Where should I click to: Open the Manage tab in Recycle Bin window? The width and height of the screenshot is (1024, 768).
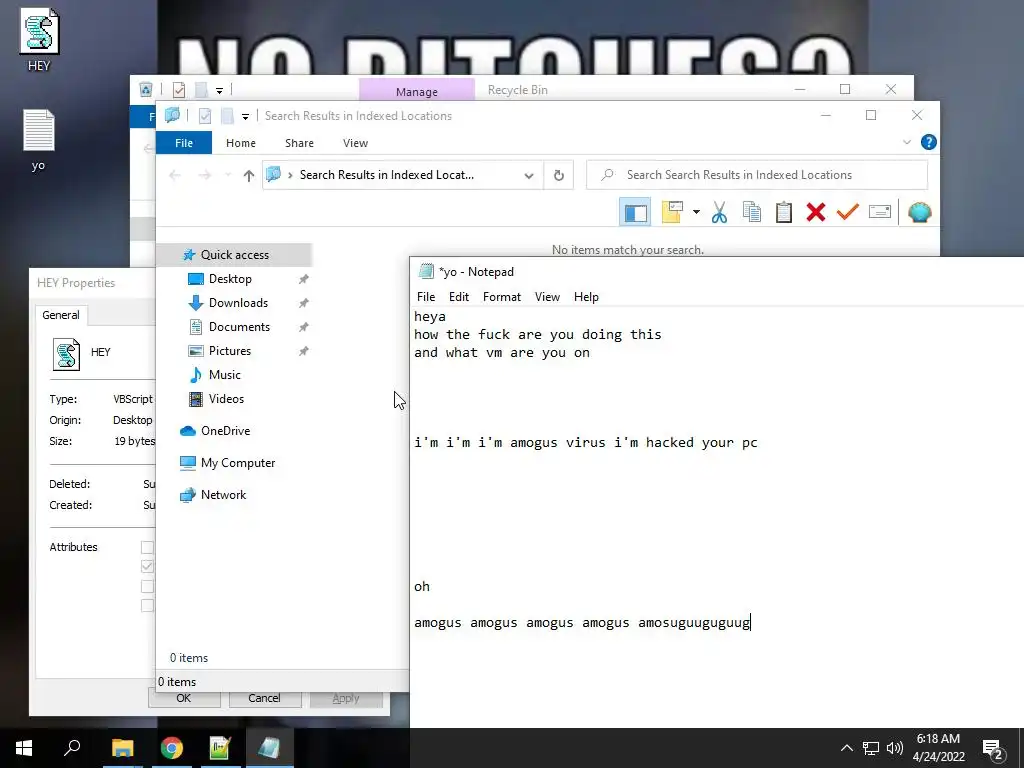[417, 91]
